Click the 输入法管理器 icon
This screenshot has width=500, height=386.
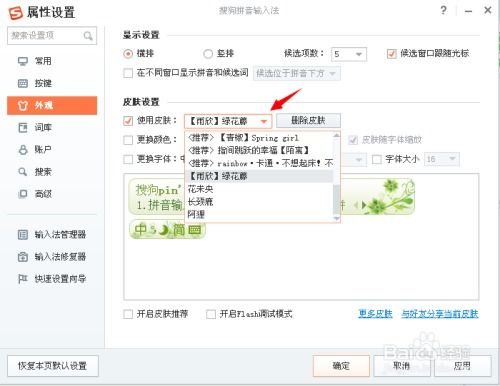point(23,235)
